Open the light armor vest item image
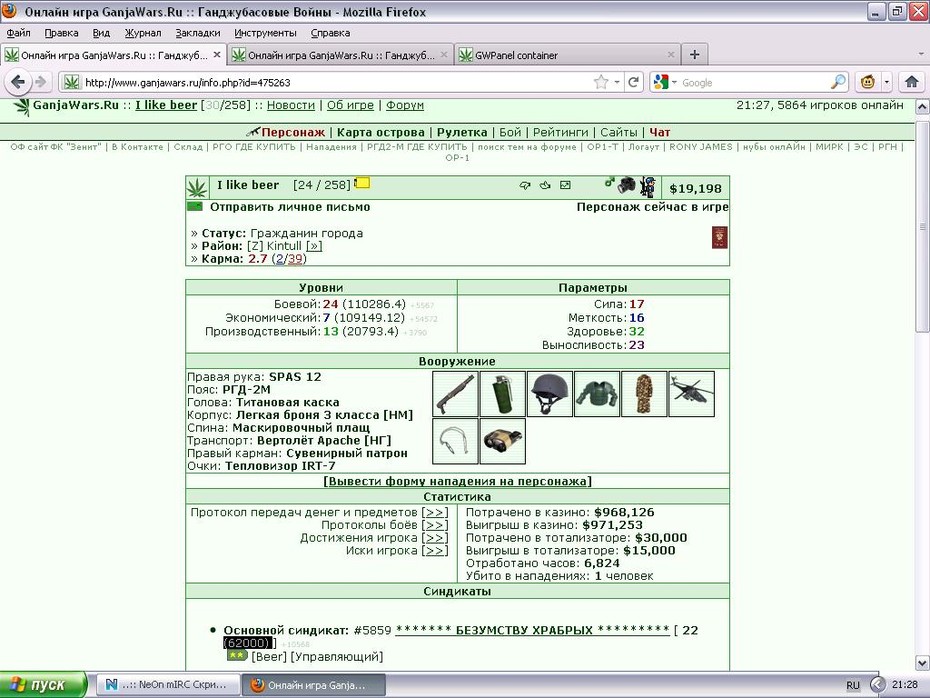 click(x=597, y=394)
